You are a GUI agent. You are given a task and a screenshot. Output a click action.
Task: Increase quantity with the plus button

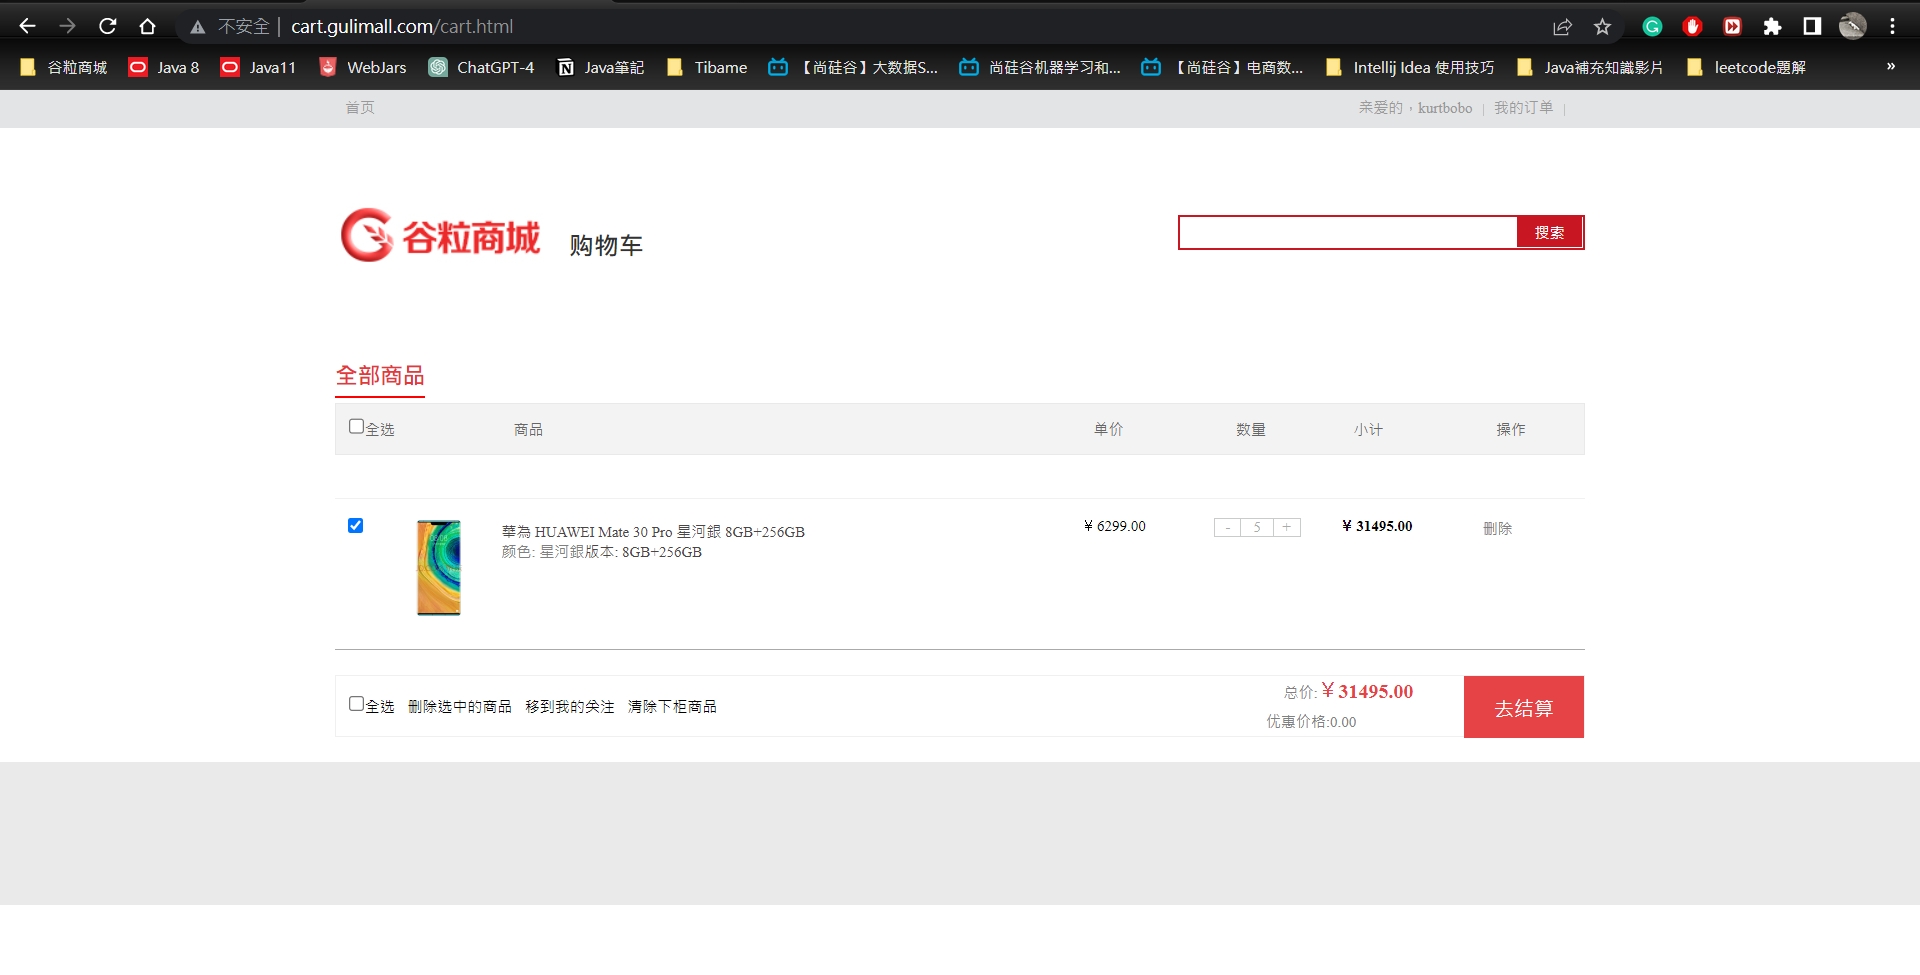1287,527
